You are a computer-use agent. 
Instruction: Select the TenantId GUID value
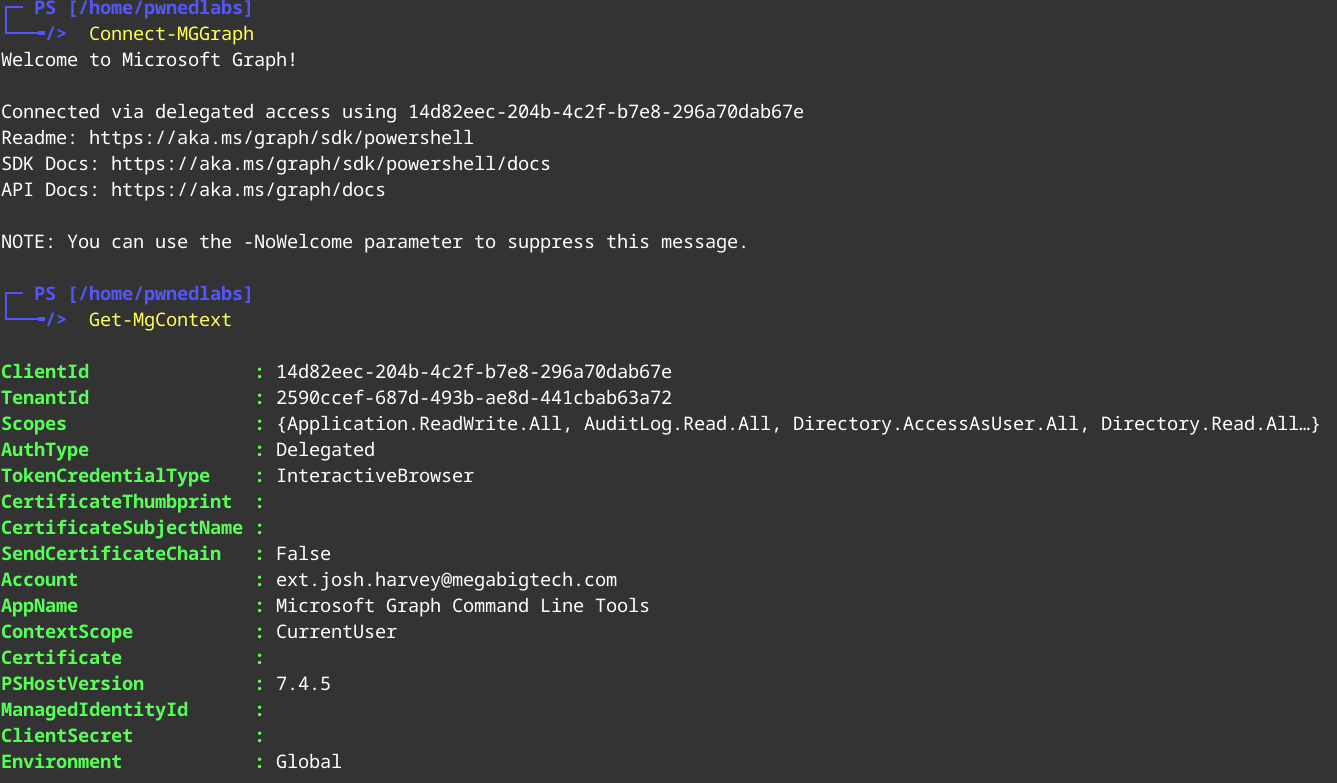473,398
